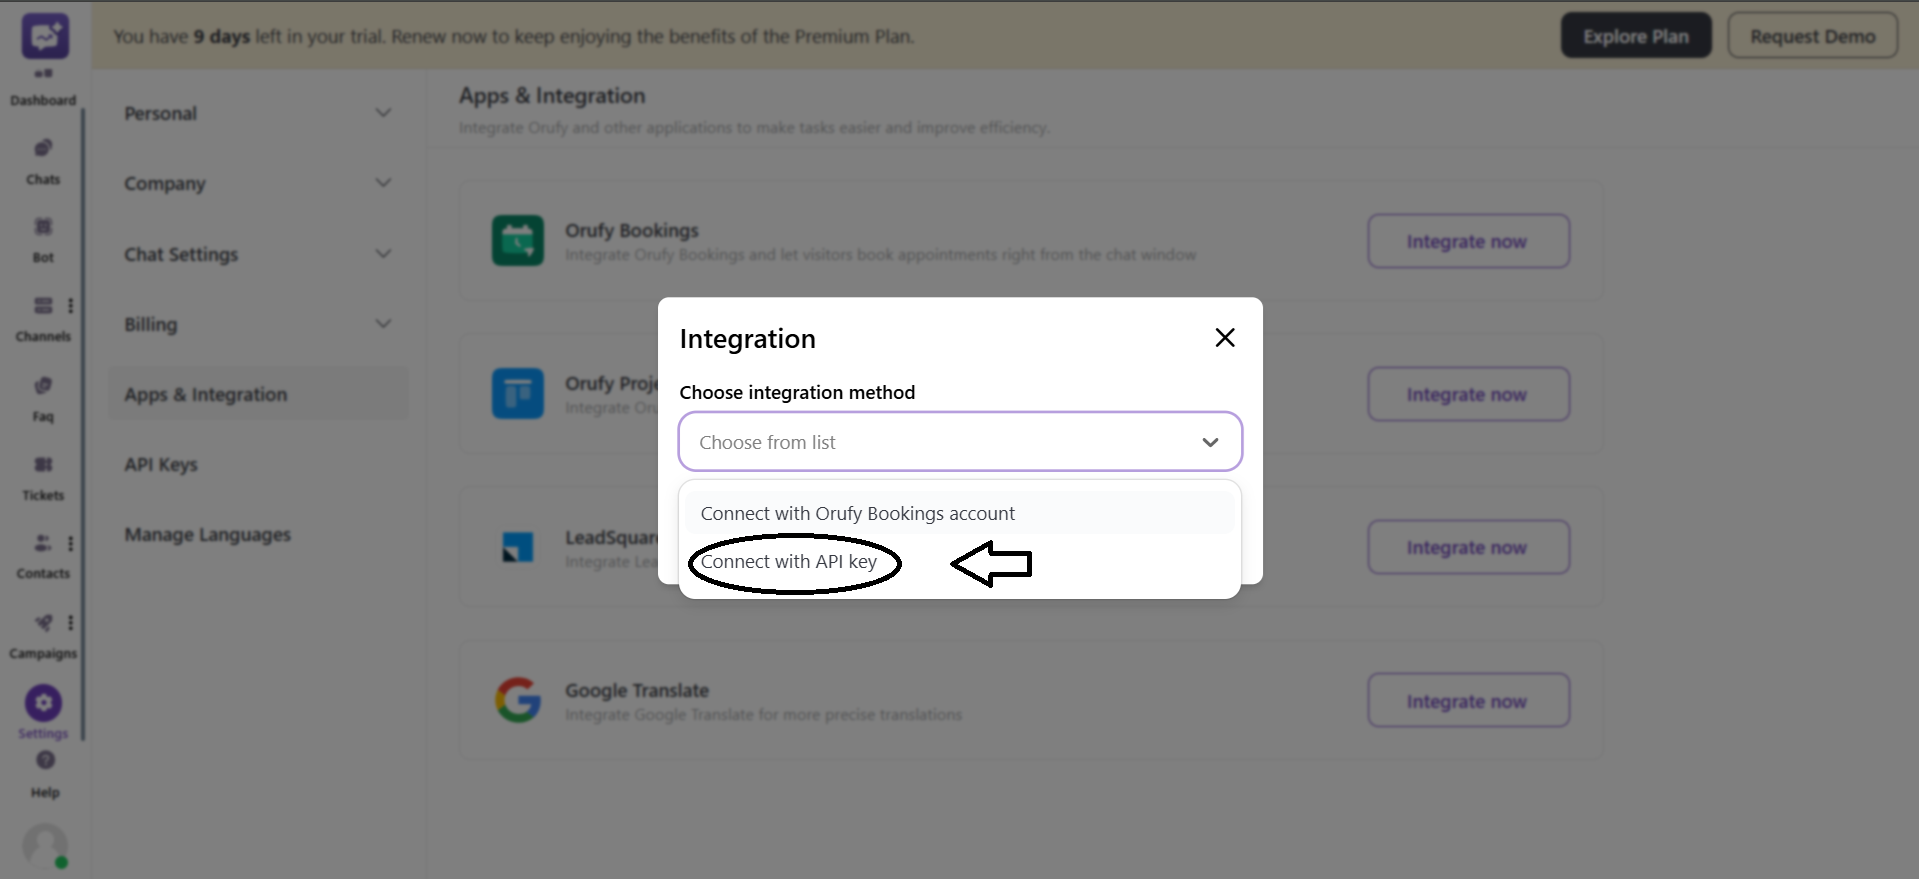Close the Integration dialog
The height and width of the screenshot is (879, 1919).
tap(1225, 338)
